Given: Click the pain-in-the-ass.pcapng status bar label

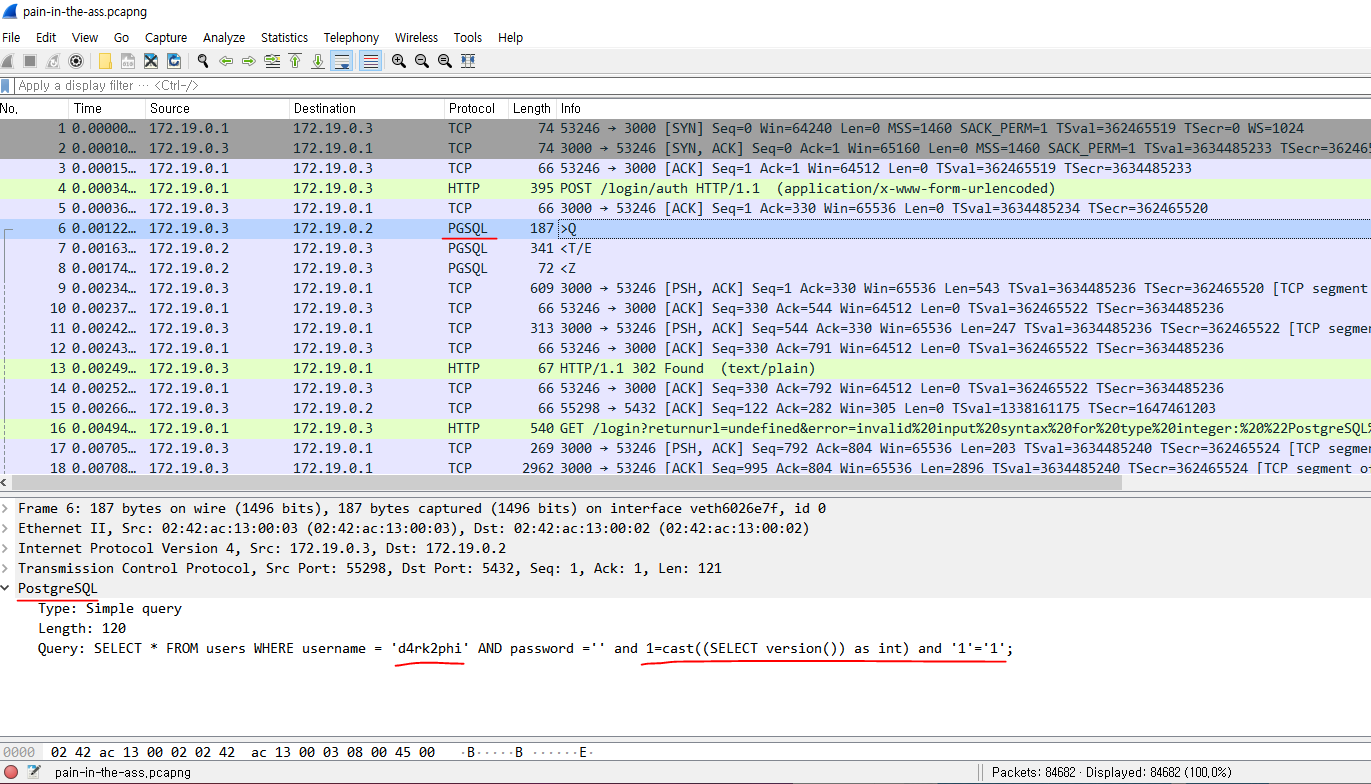Looking at the screenshot, I should 122,772.
